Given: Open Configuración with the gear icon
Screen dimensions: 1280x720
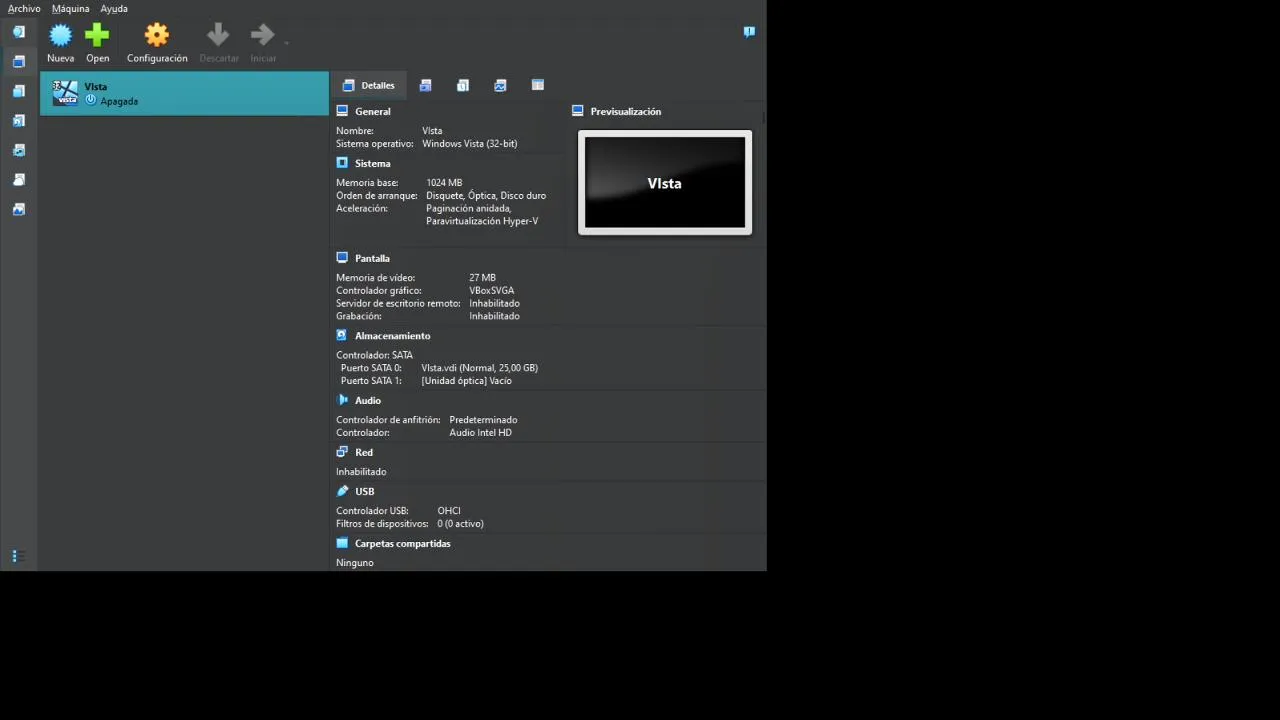Looking at the screenshot, I should [157, 44].
